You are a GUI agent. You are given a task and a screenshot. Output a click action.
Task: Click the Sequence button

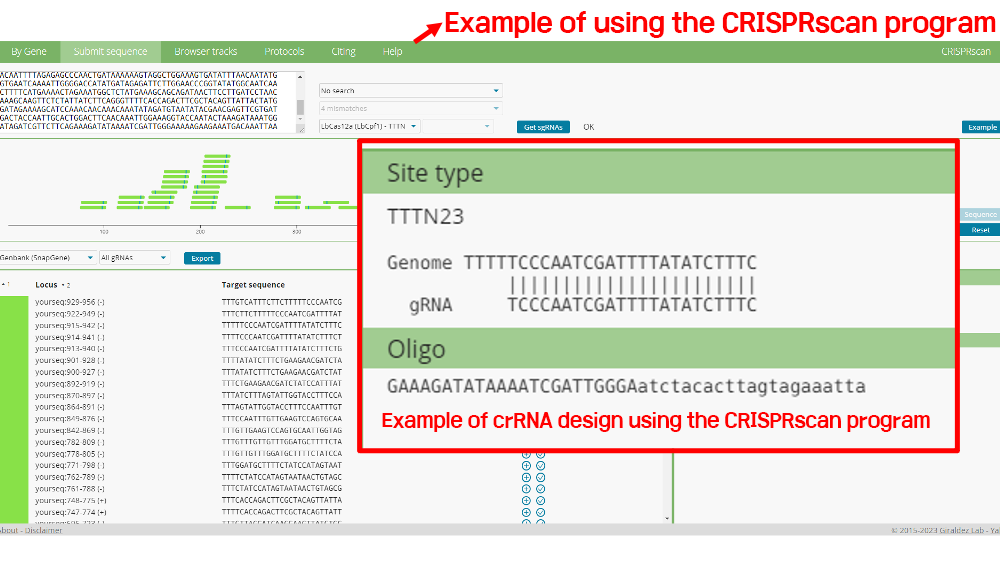coord(980,214)
